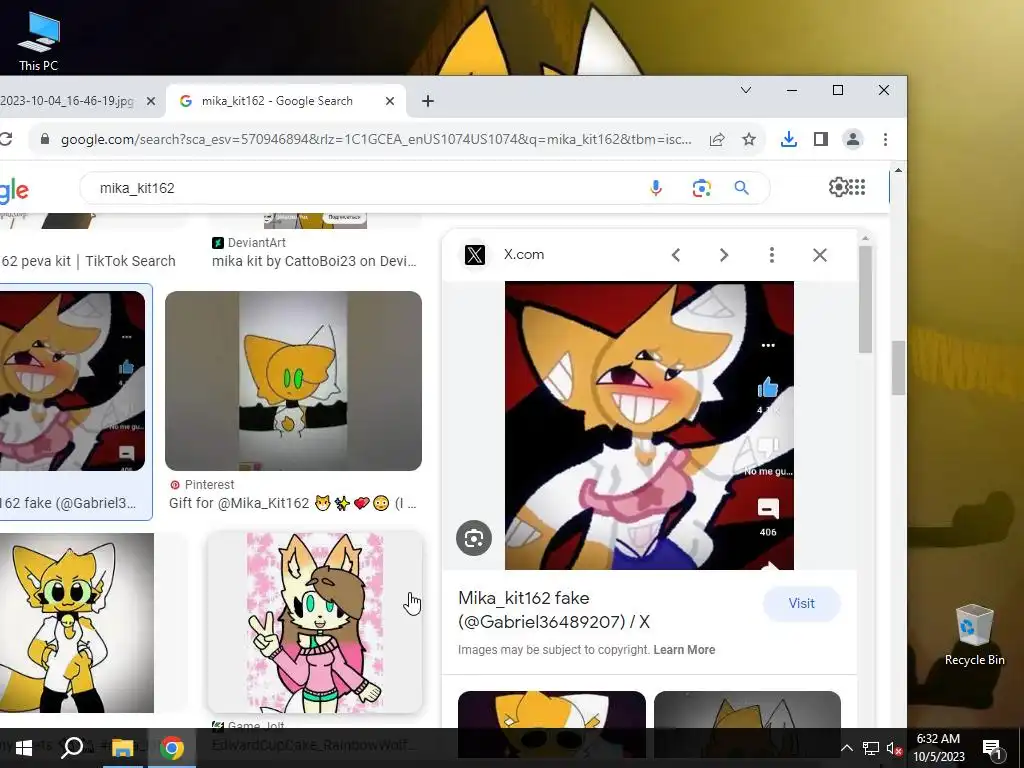
Task: Open TikTok Search result link
Action: pos(88,261)
